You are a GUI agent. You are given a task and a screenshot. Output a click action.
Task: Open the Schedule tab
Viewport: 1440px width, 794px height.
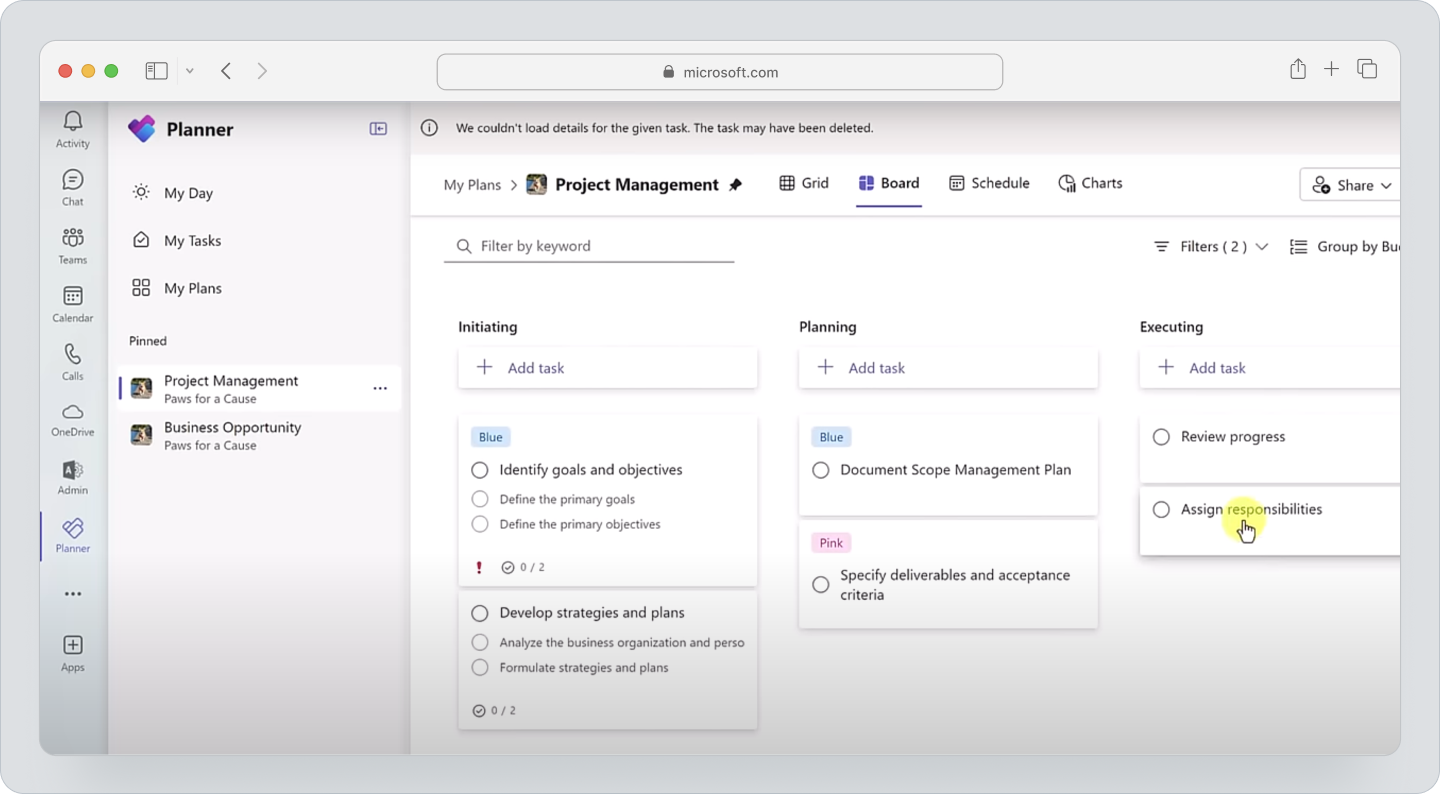coord(989,182)
